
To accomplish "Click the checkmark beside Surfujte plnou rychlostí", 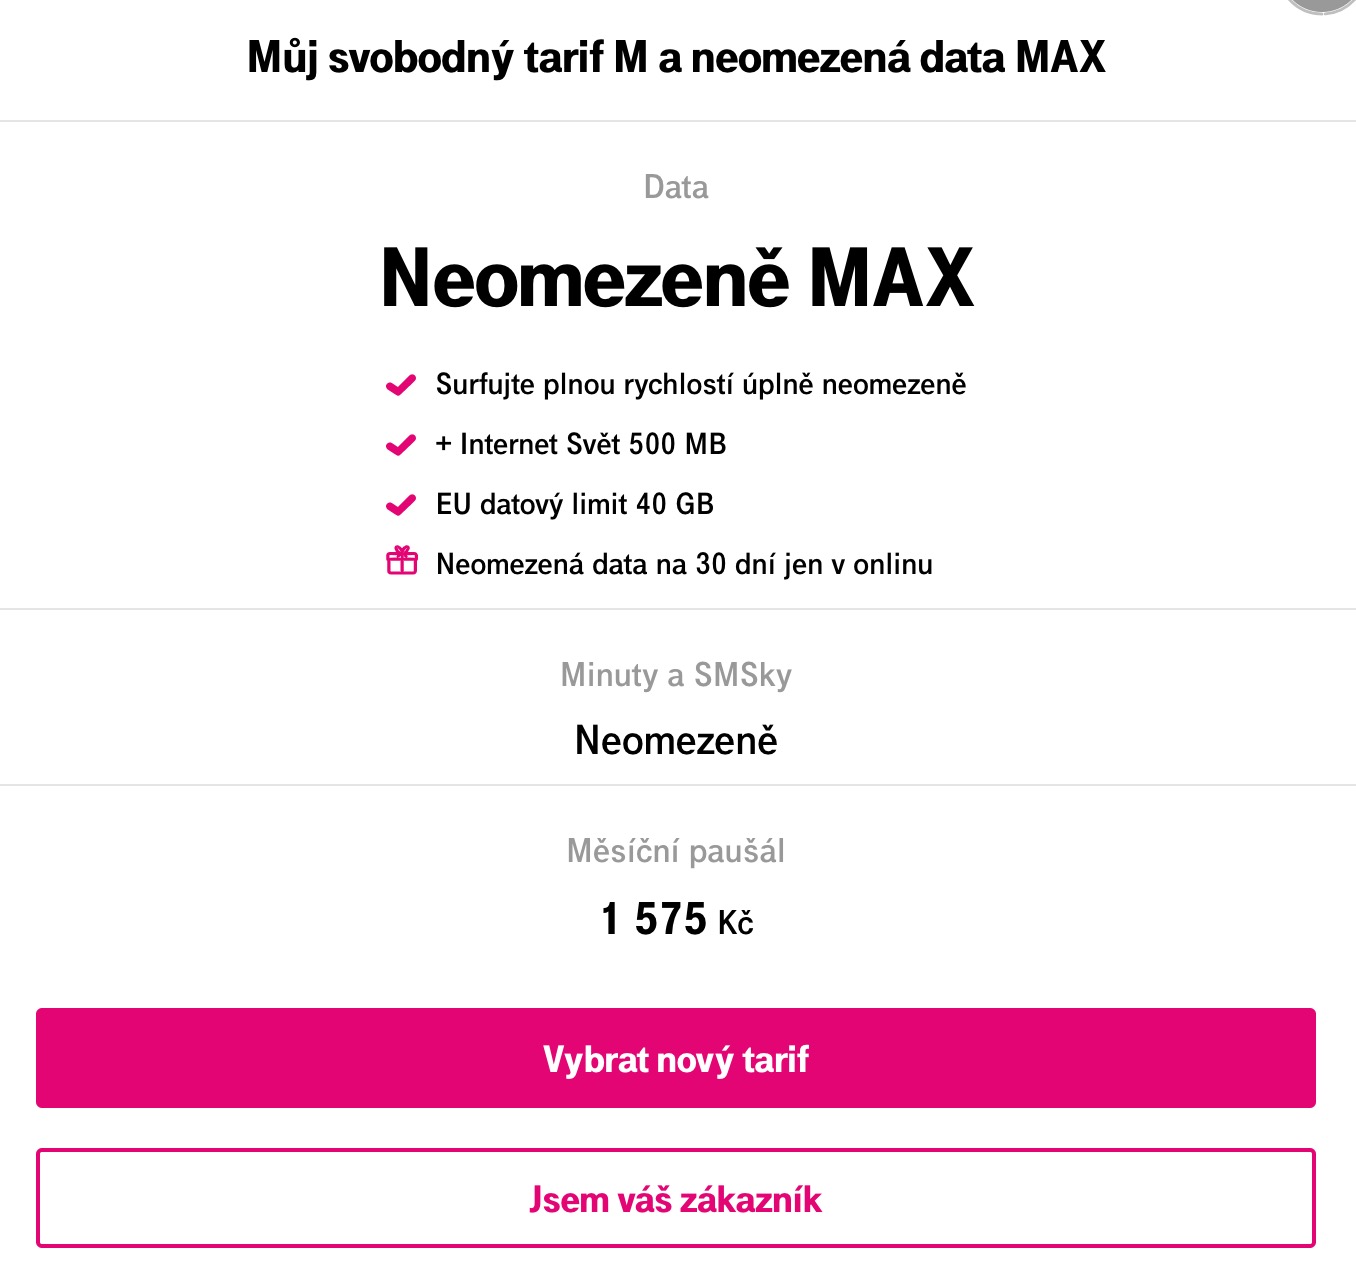I will [x=401, y=385].
